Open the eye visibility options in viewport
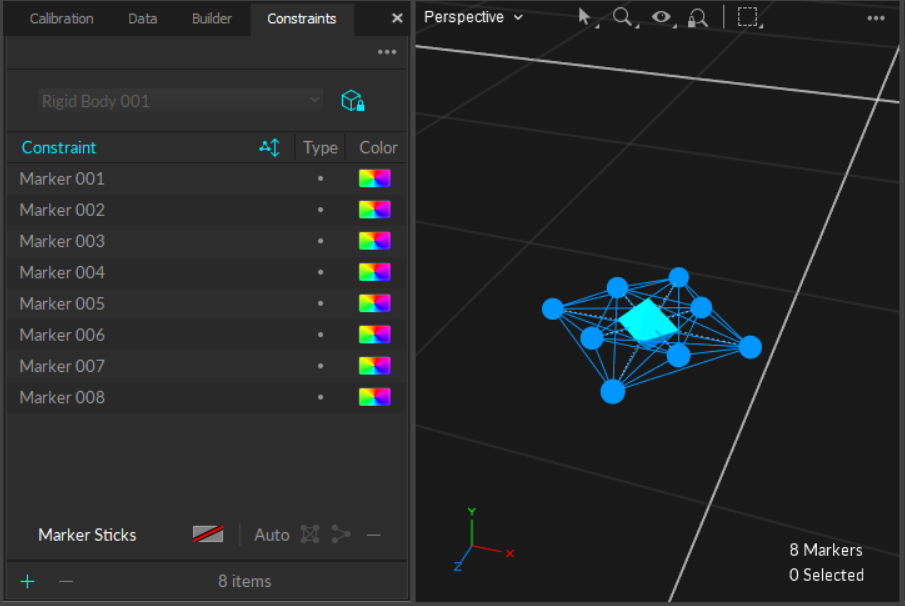Screen dimensions: 905x606 pos(660,17)
